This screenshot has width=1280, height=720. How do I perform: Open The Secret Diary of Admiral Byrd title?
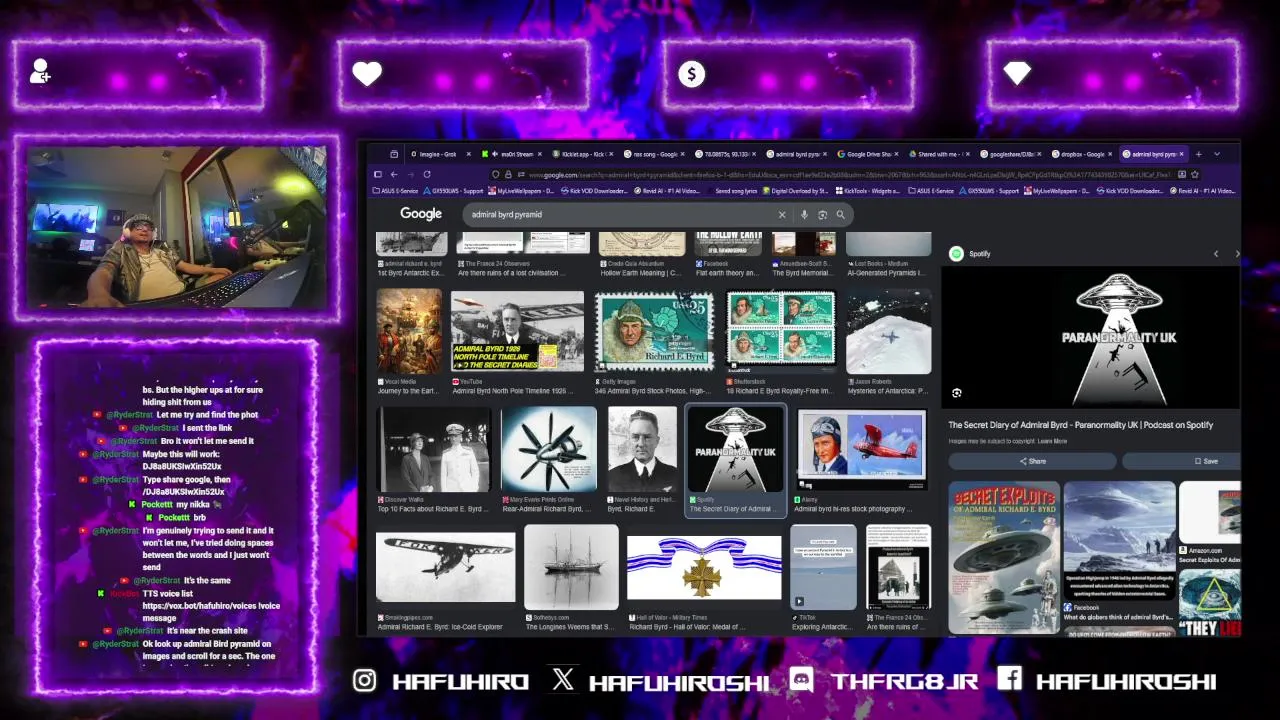1080,425
